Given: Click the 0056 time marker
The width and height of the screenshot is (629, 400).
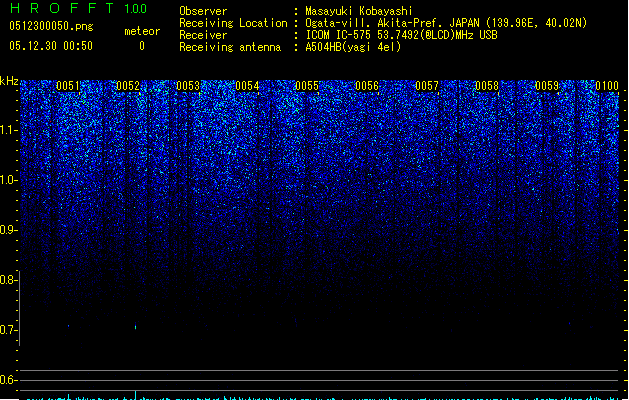Looking at the screenshot, I should [367, 86].
